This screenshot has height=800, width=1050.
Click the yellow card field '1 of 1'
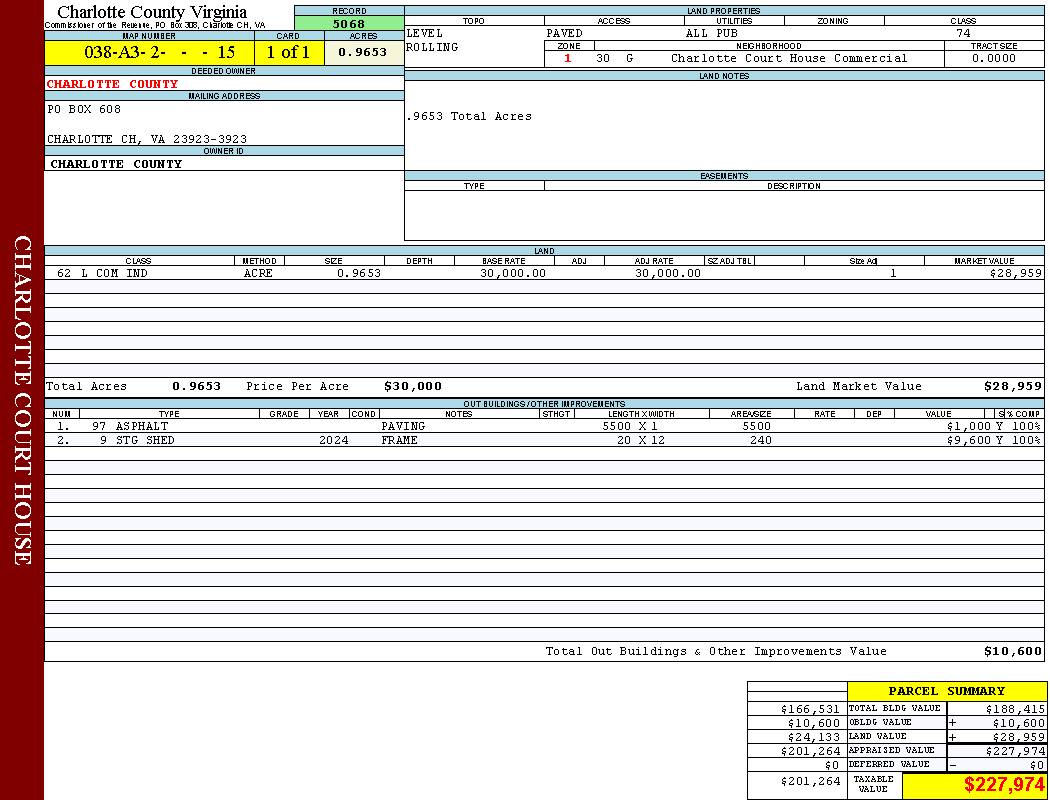288,52
